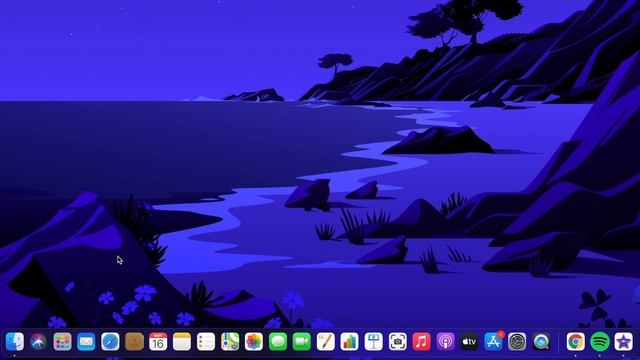
Task: Launch the Music app
Action: (x=422, y=342)
